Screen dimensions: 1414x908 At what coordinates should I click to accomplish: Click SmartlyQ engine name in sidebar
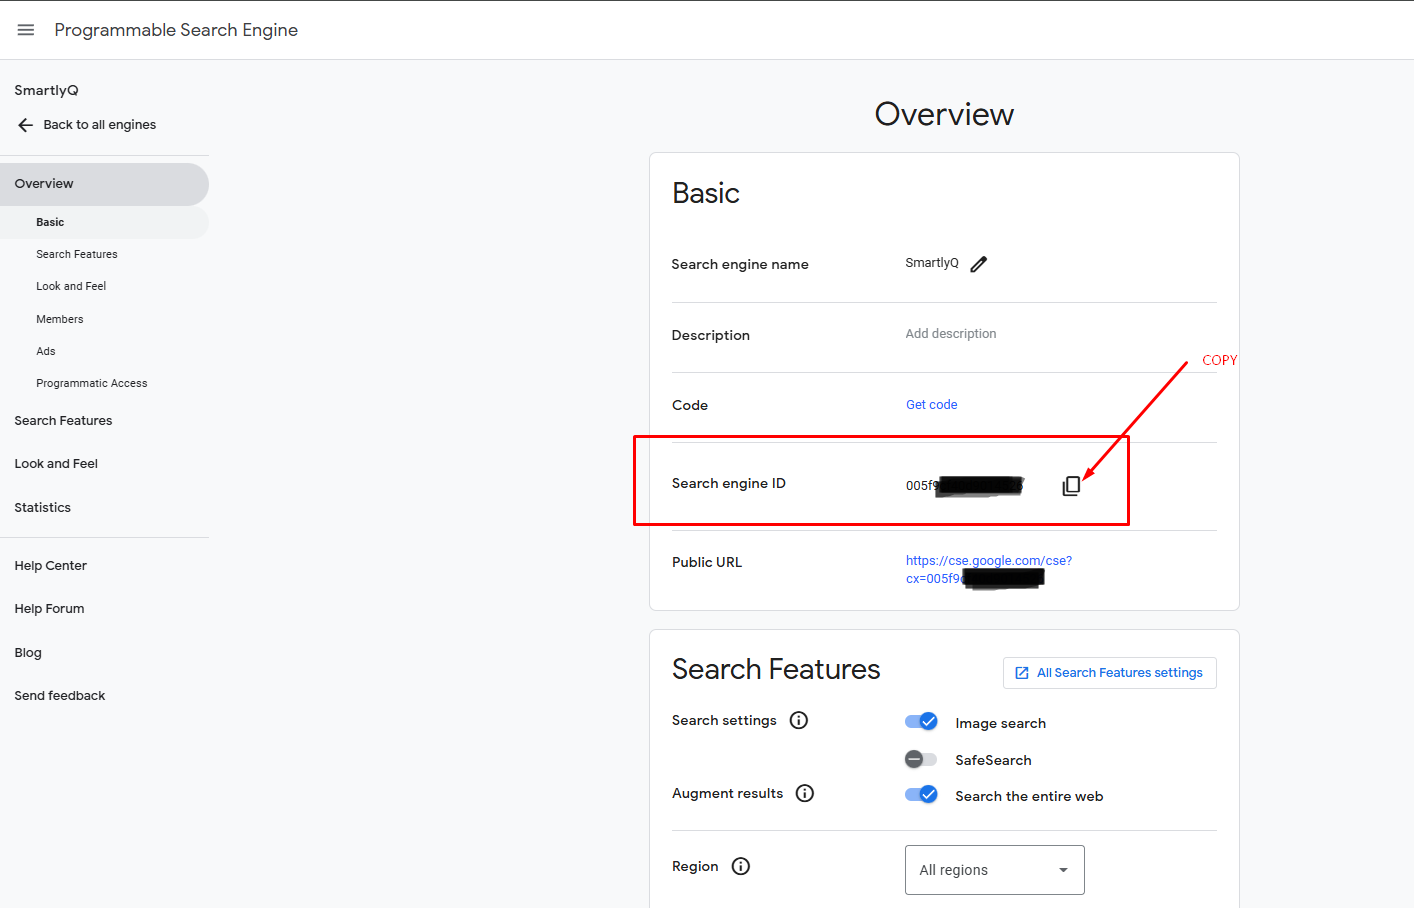pyautogui.click(x=46, y=90)
